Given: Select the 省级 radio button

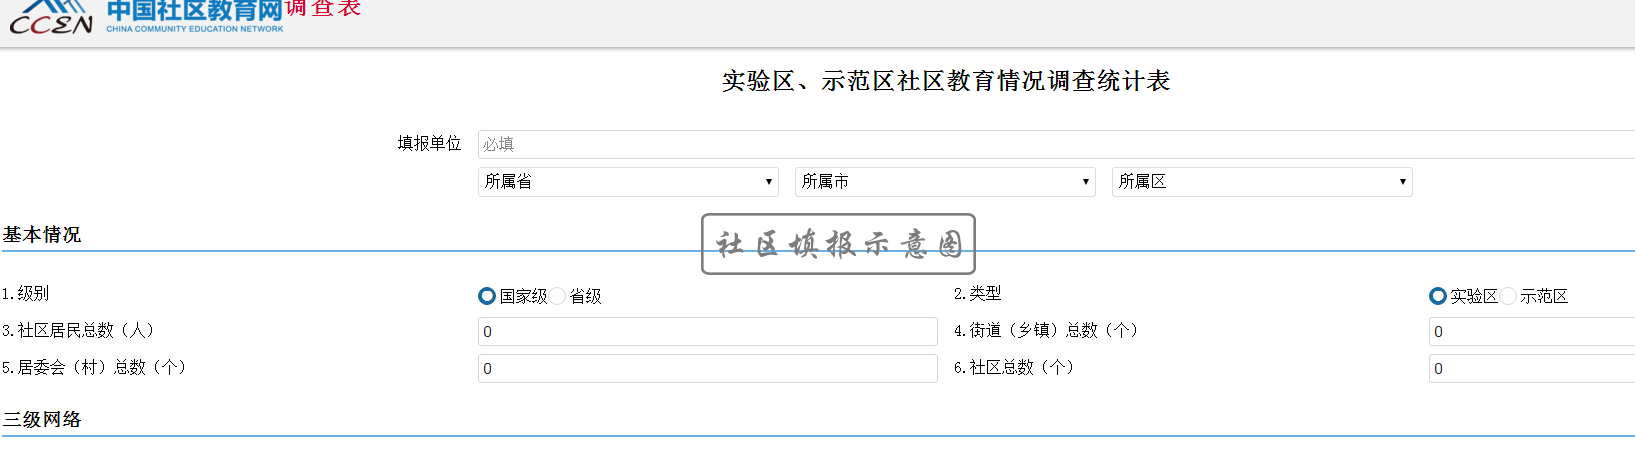Looking at the screenshot, I should 557,296.
